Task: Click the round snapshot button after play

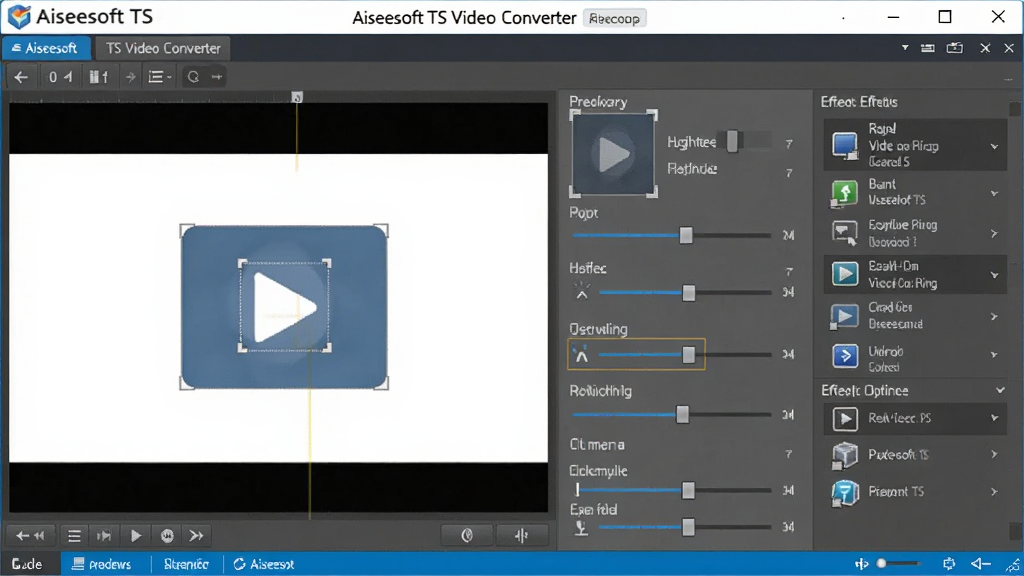Action: [x=167, y=536]
